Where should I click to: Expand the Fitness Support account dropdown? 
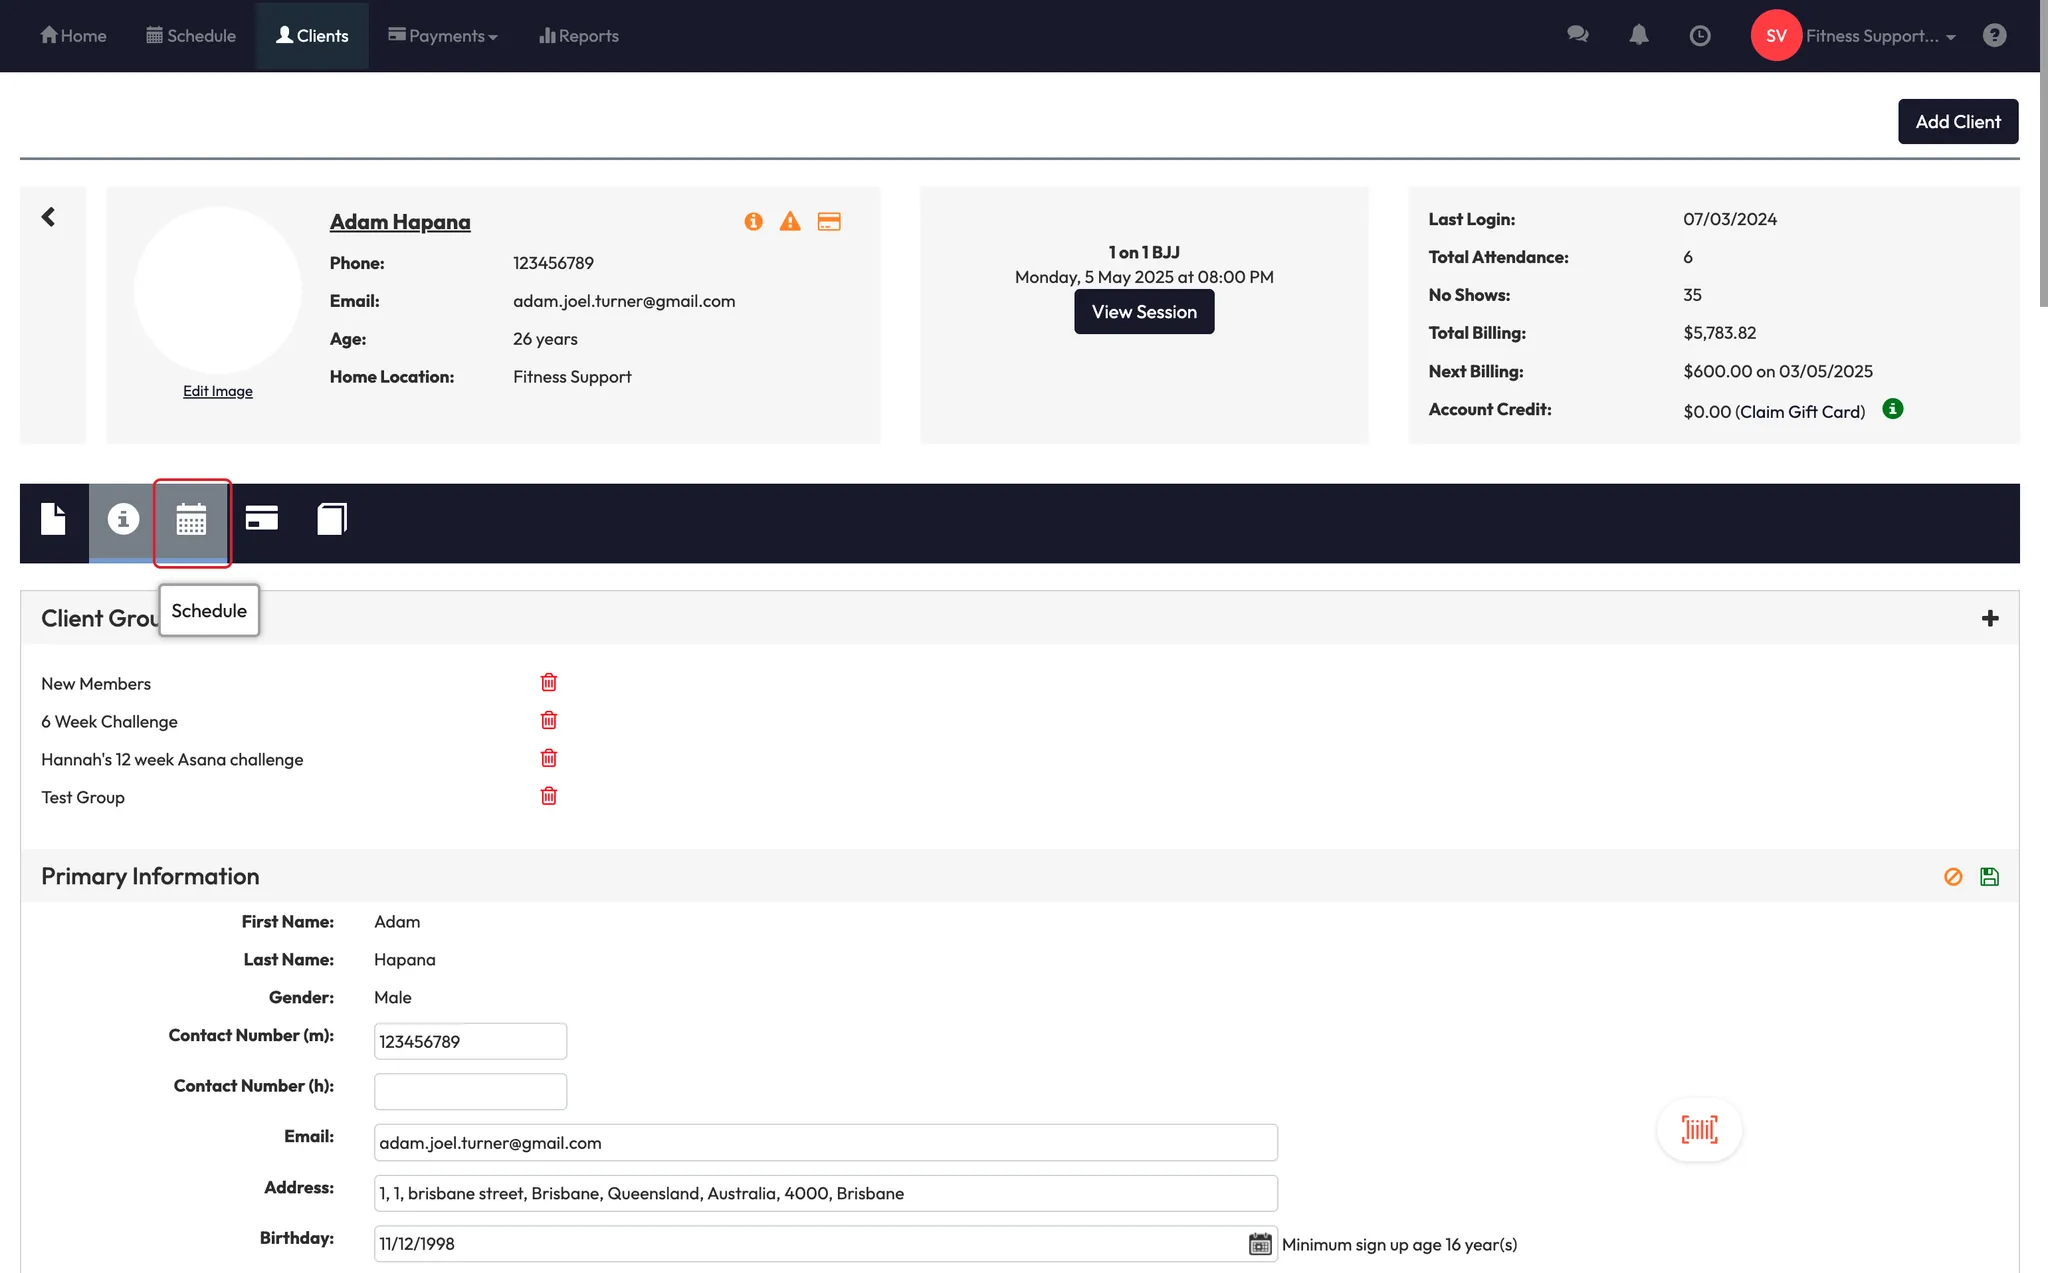click(x=1880, y=36)
